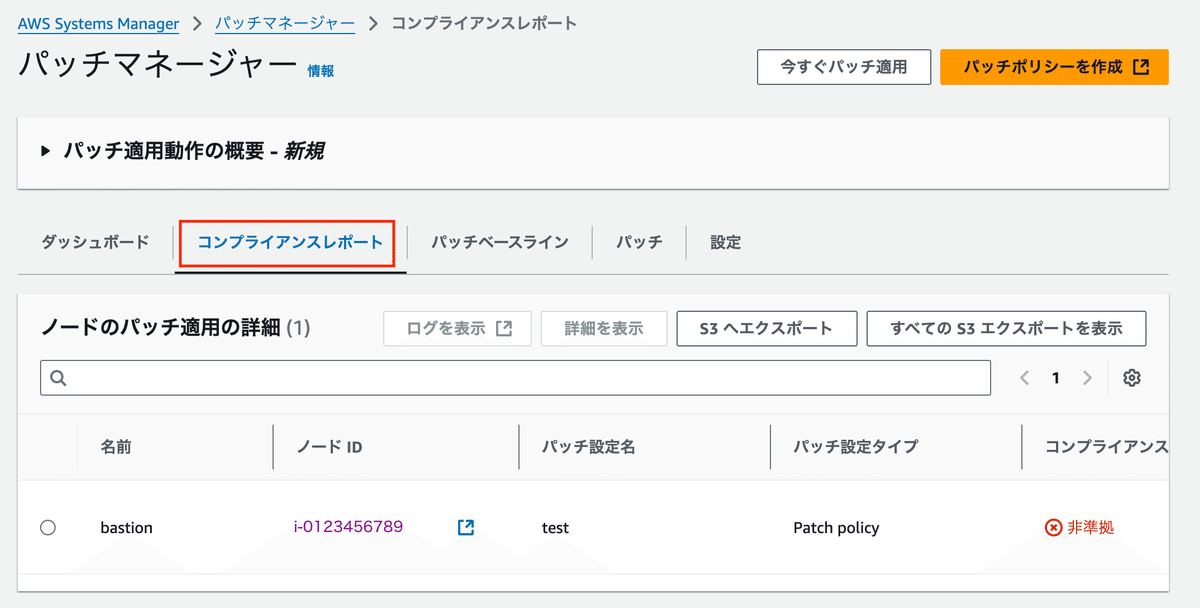Click the 詳細を表示 button
Image resolution: width=1200 pixels, height=608 pixels.
tap(604, 328)
